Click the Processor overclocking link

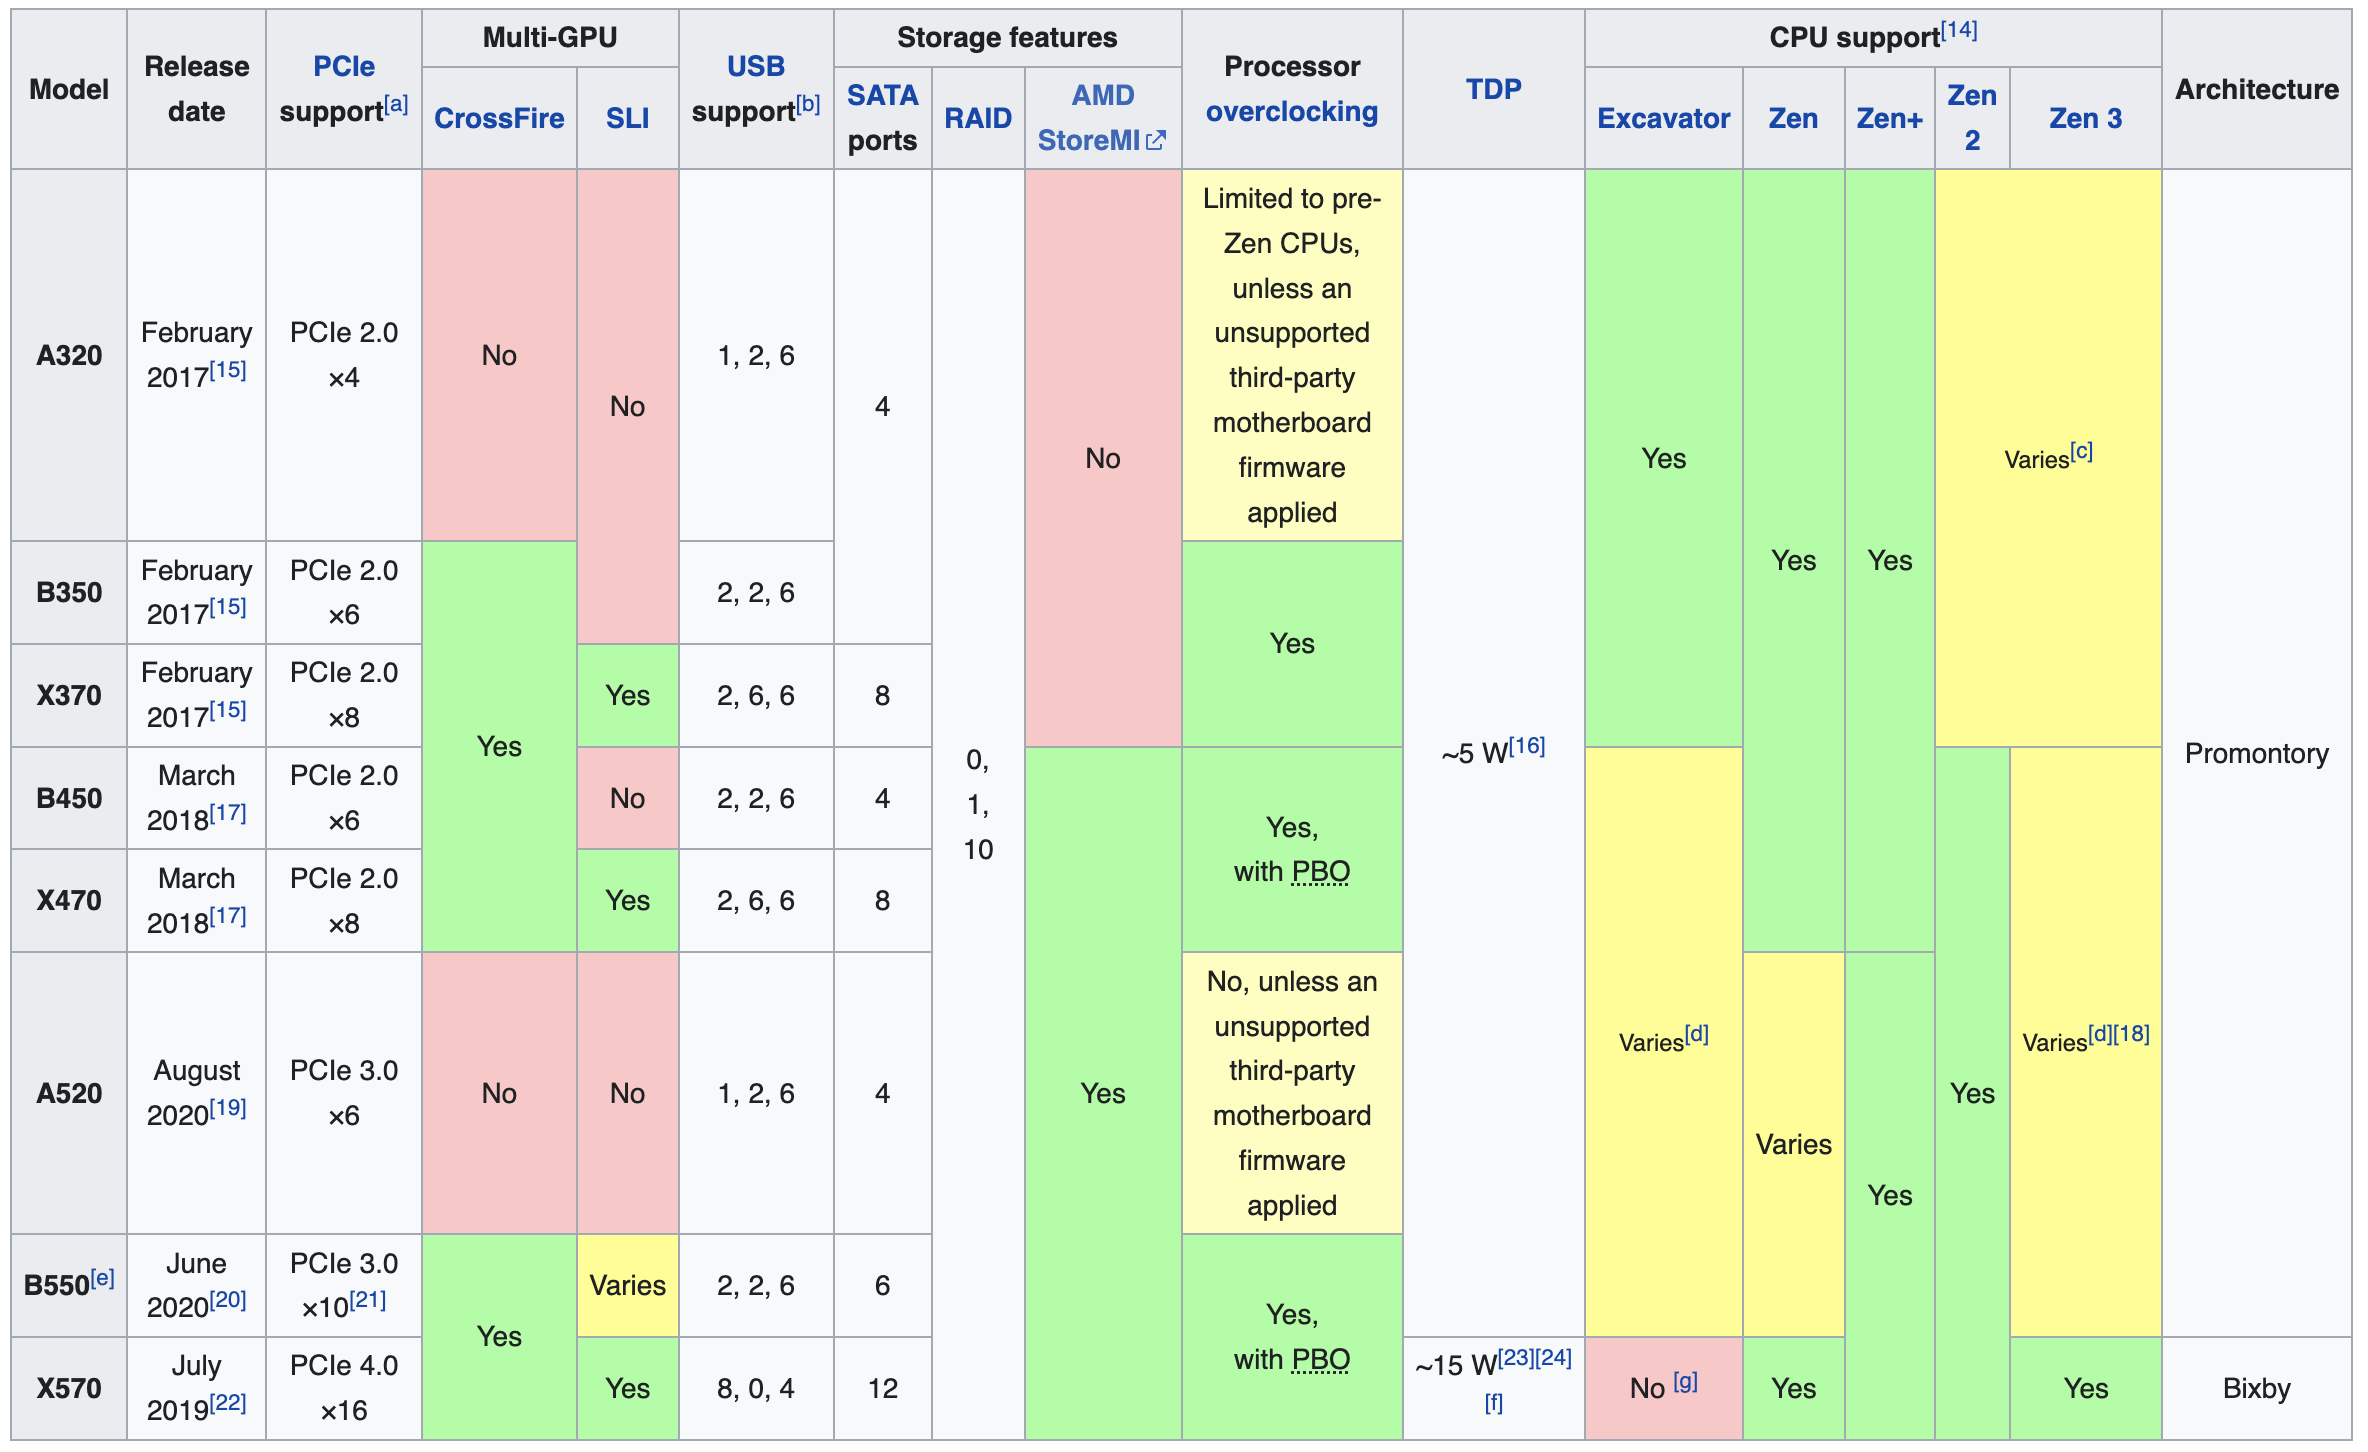click(x=1291, y=111)
